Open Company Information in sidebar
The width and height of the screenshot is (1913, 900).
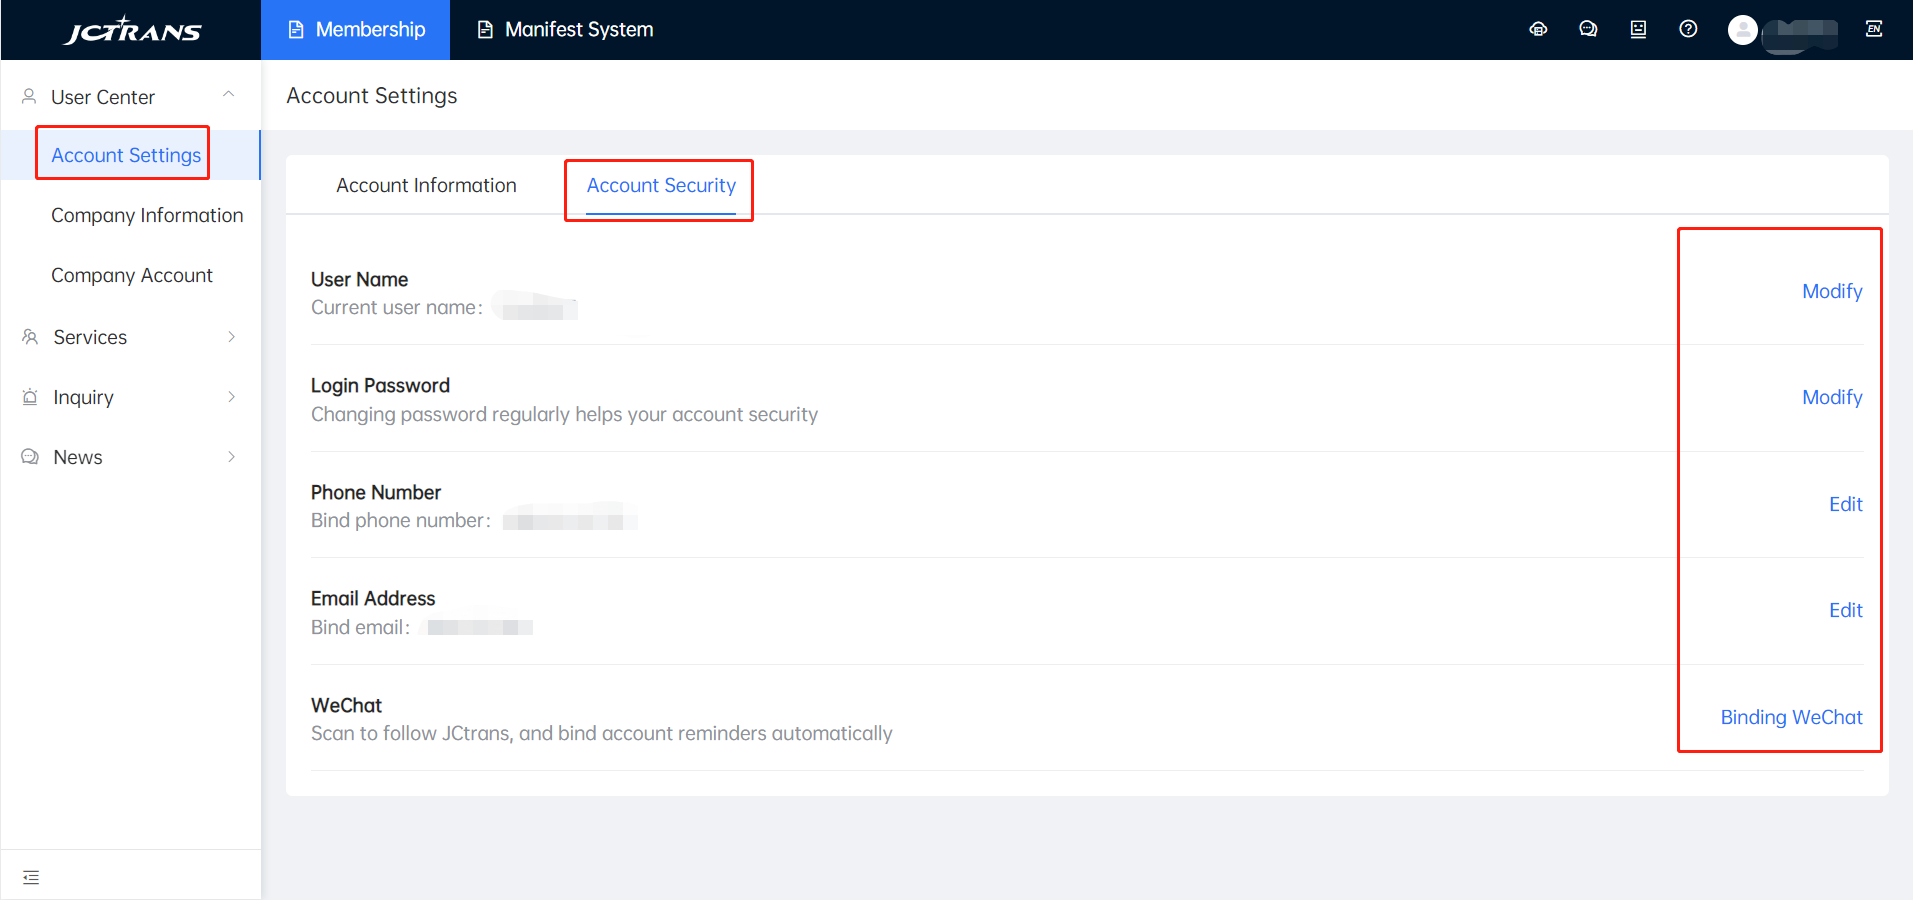click(147, 215)
